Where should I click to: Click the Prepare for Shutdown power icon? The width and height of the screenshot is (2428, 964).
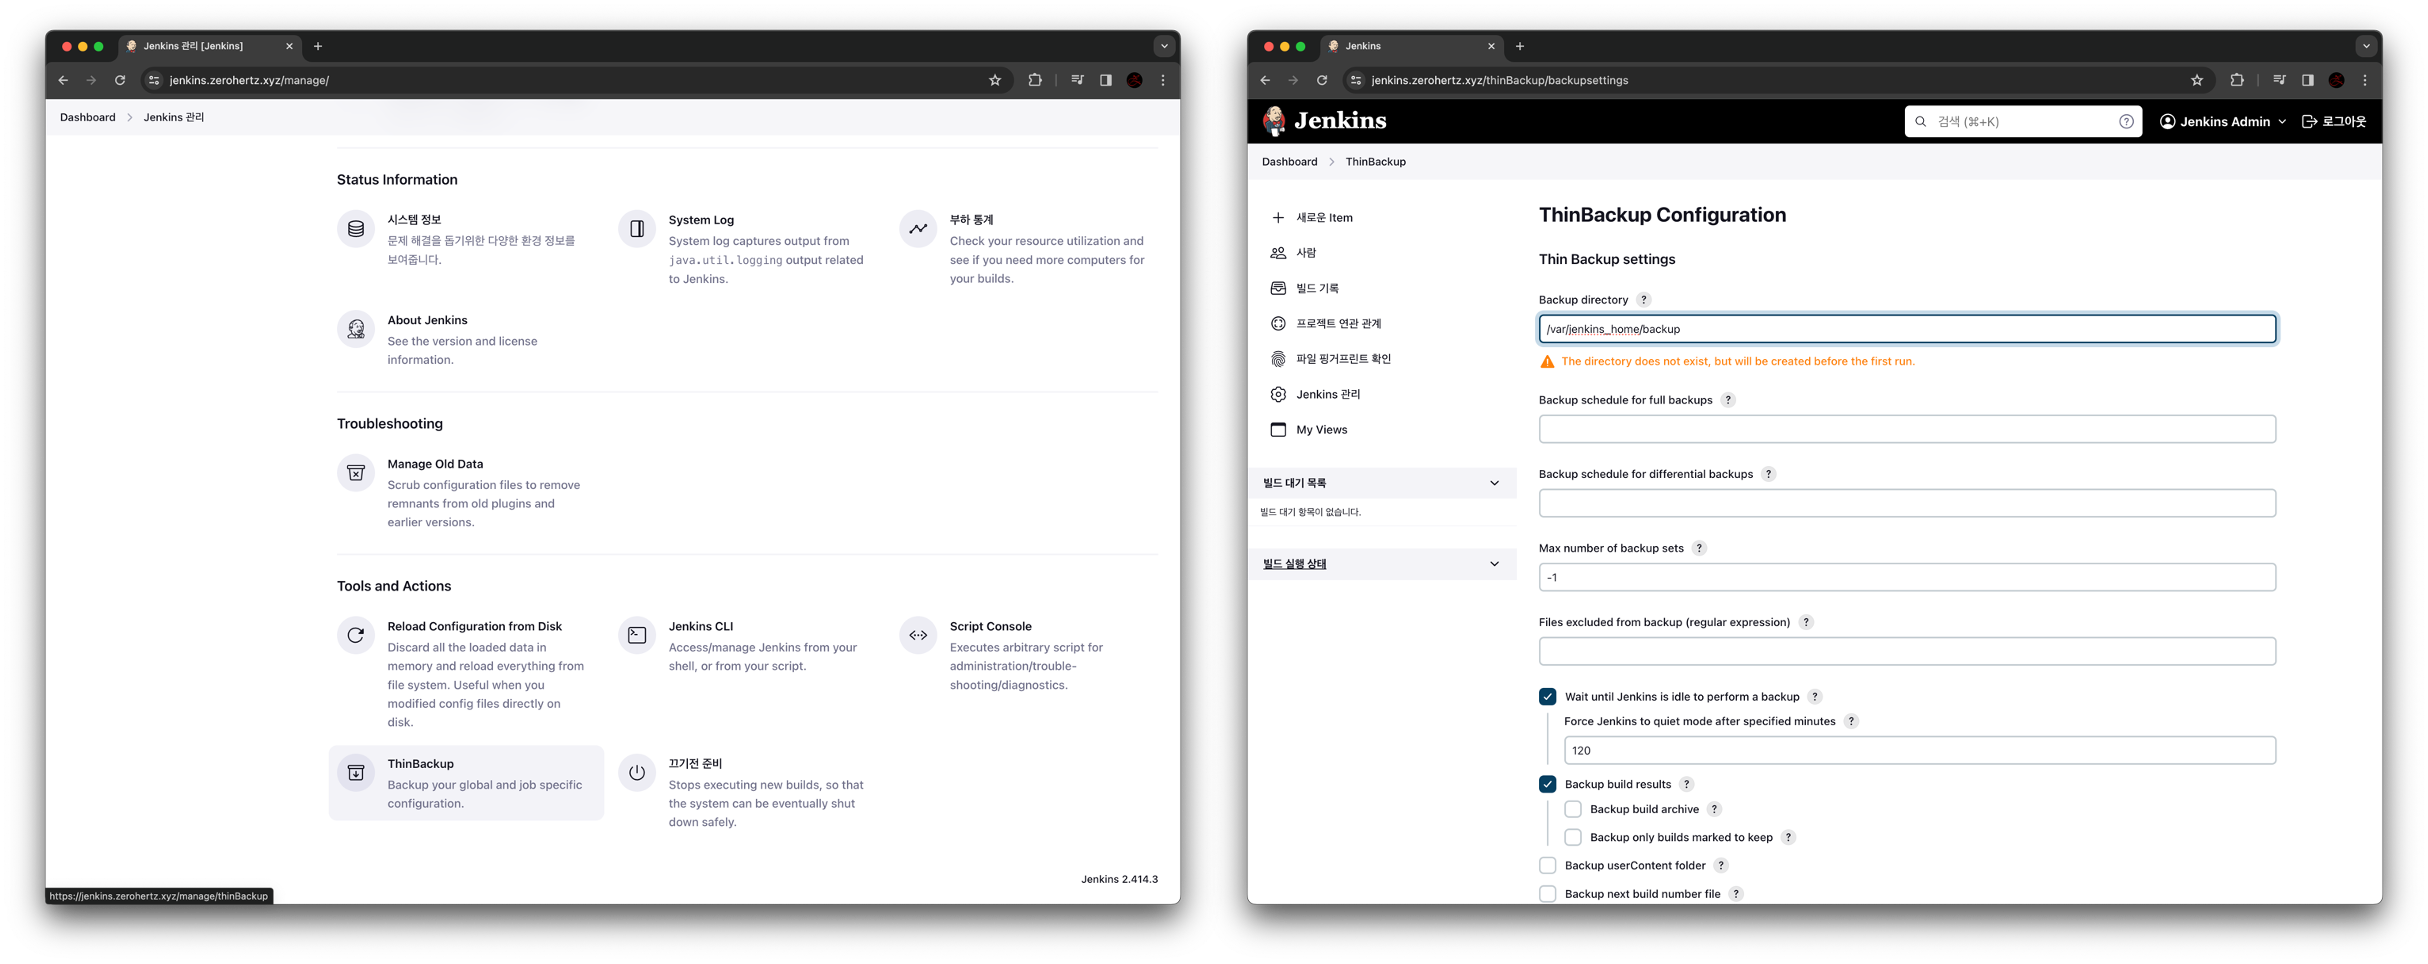pos(637,772)
